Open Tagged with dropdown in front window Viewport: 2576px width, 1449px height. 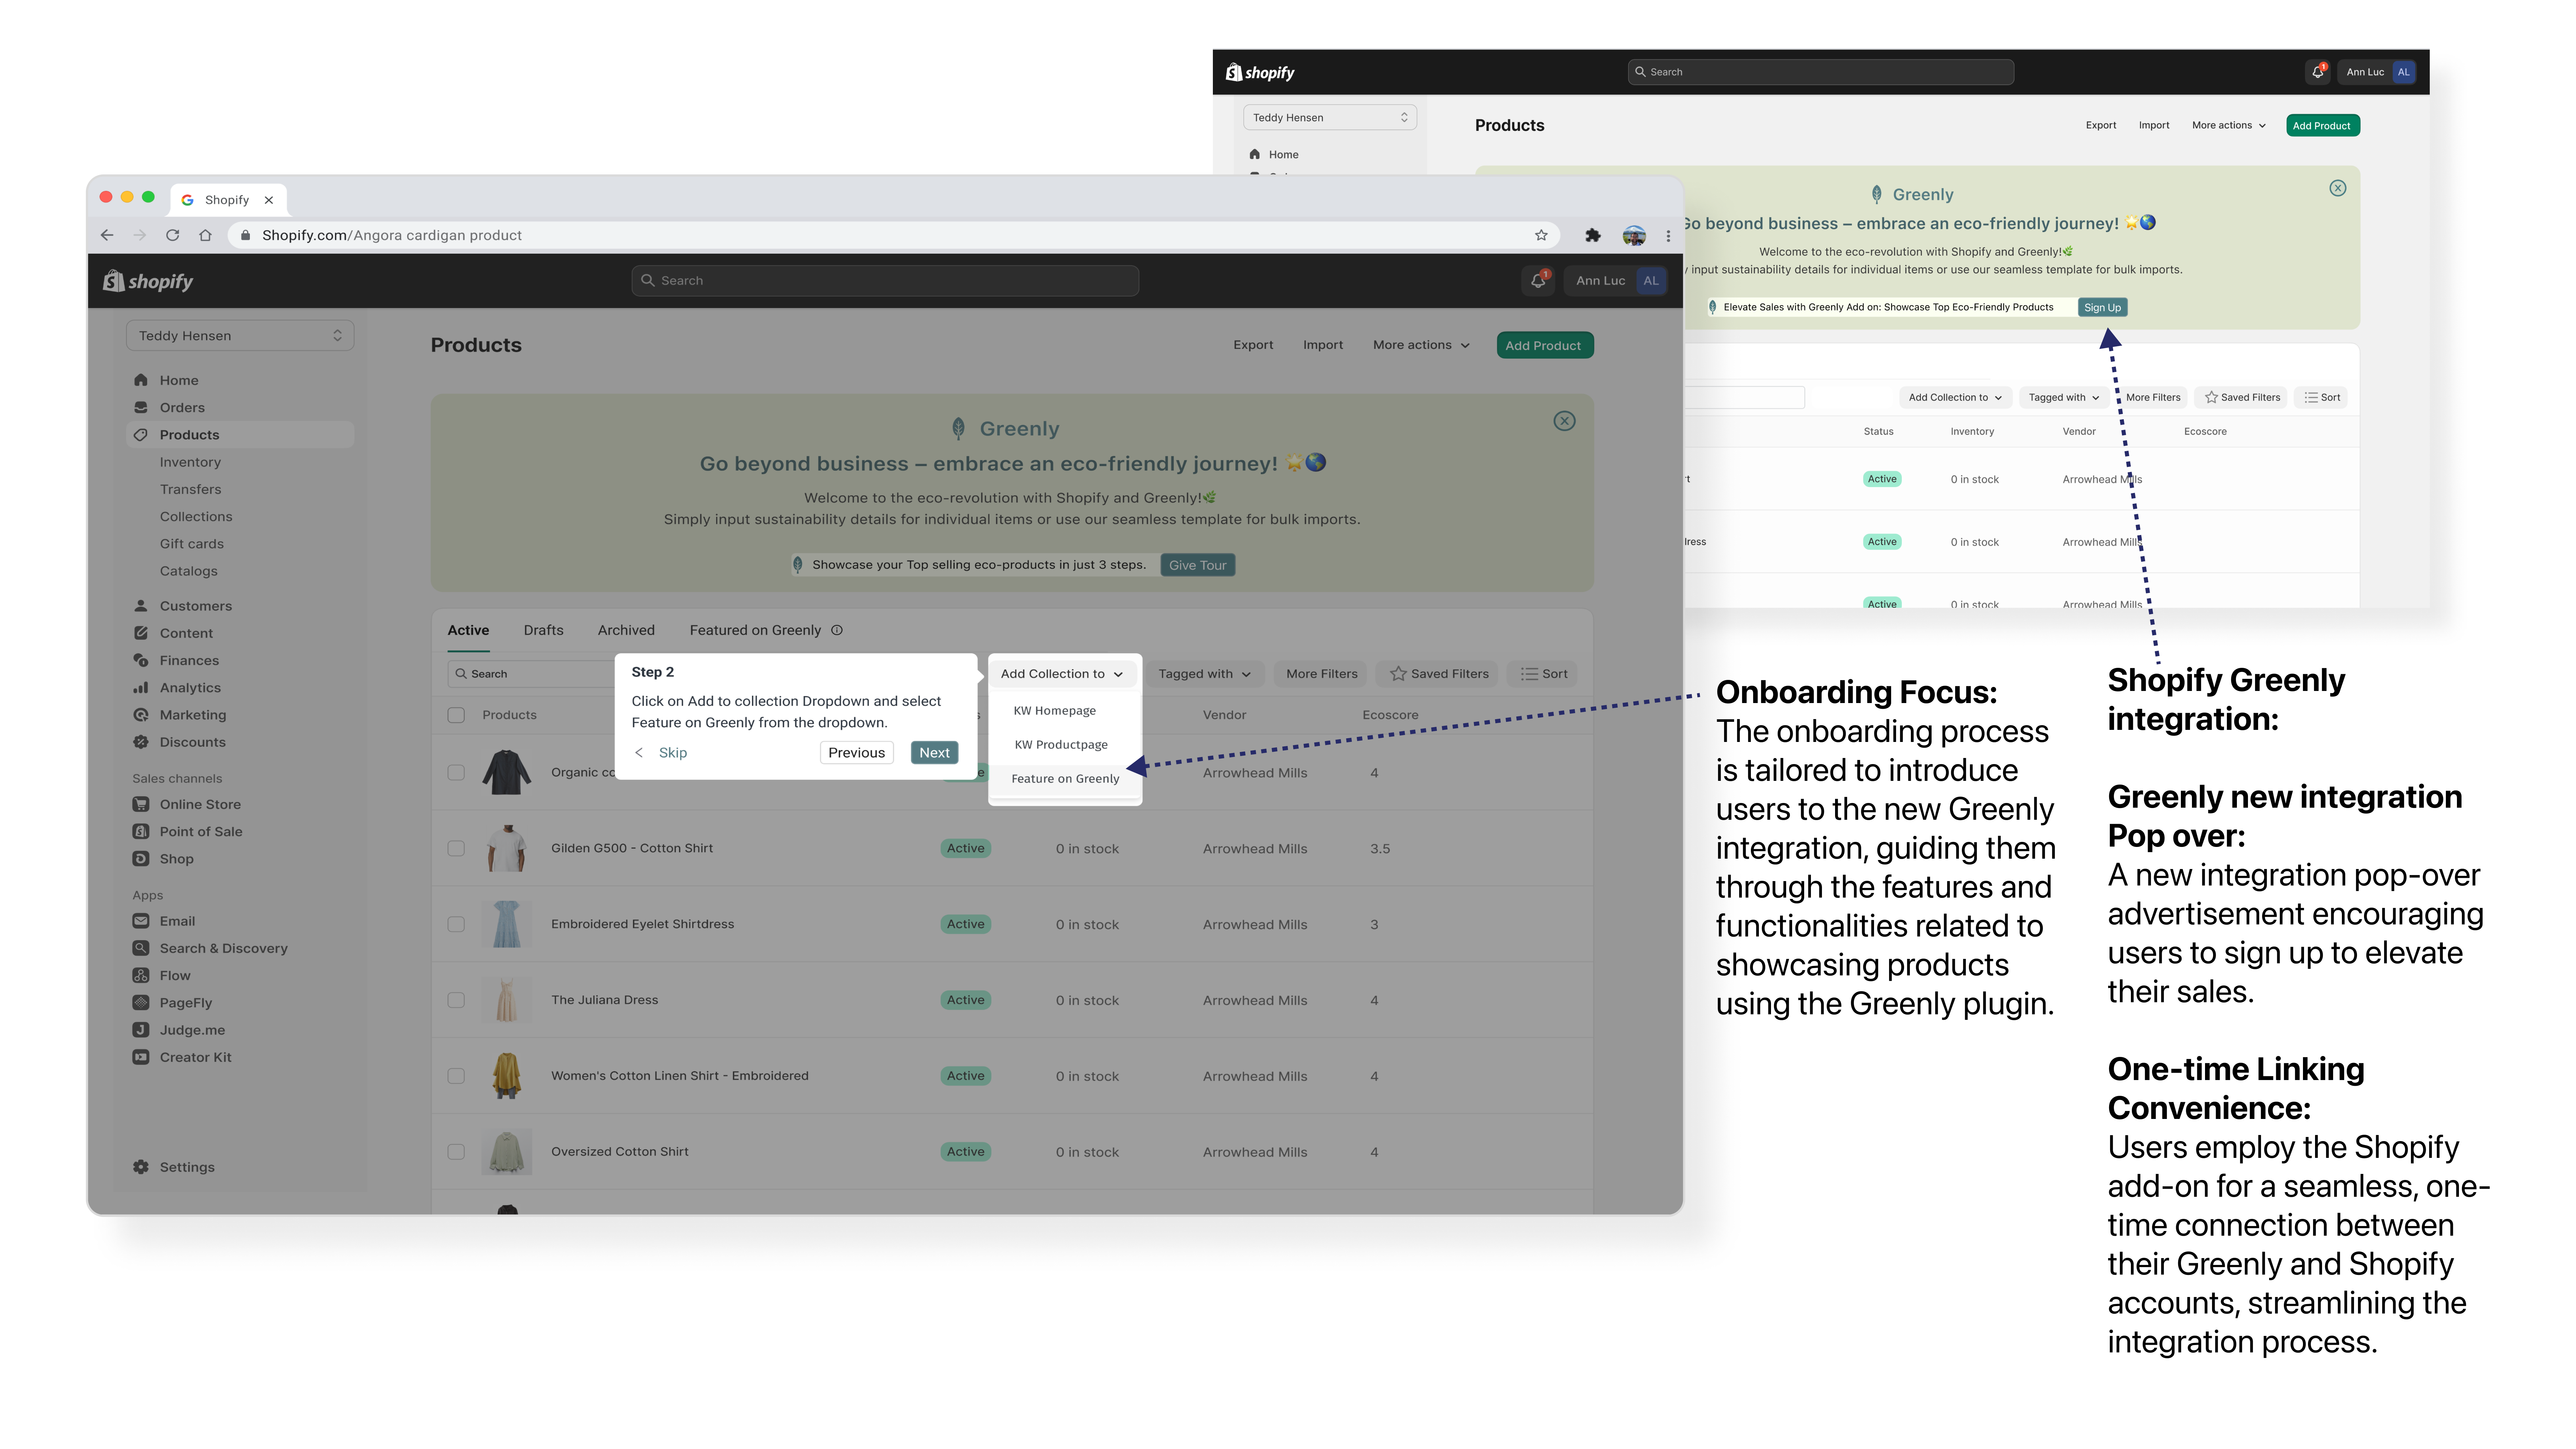coord(1204,674)
